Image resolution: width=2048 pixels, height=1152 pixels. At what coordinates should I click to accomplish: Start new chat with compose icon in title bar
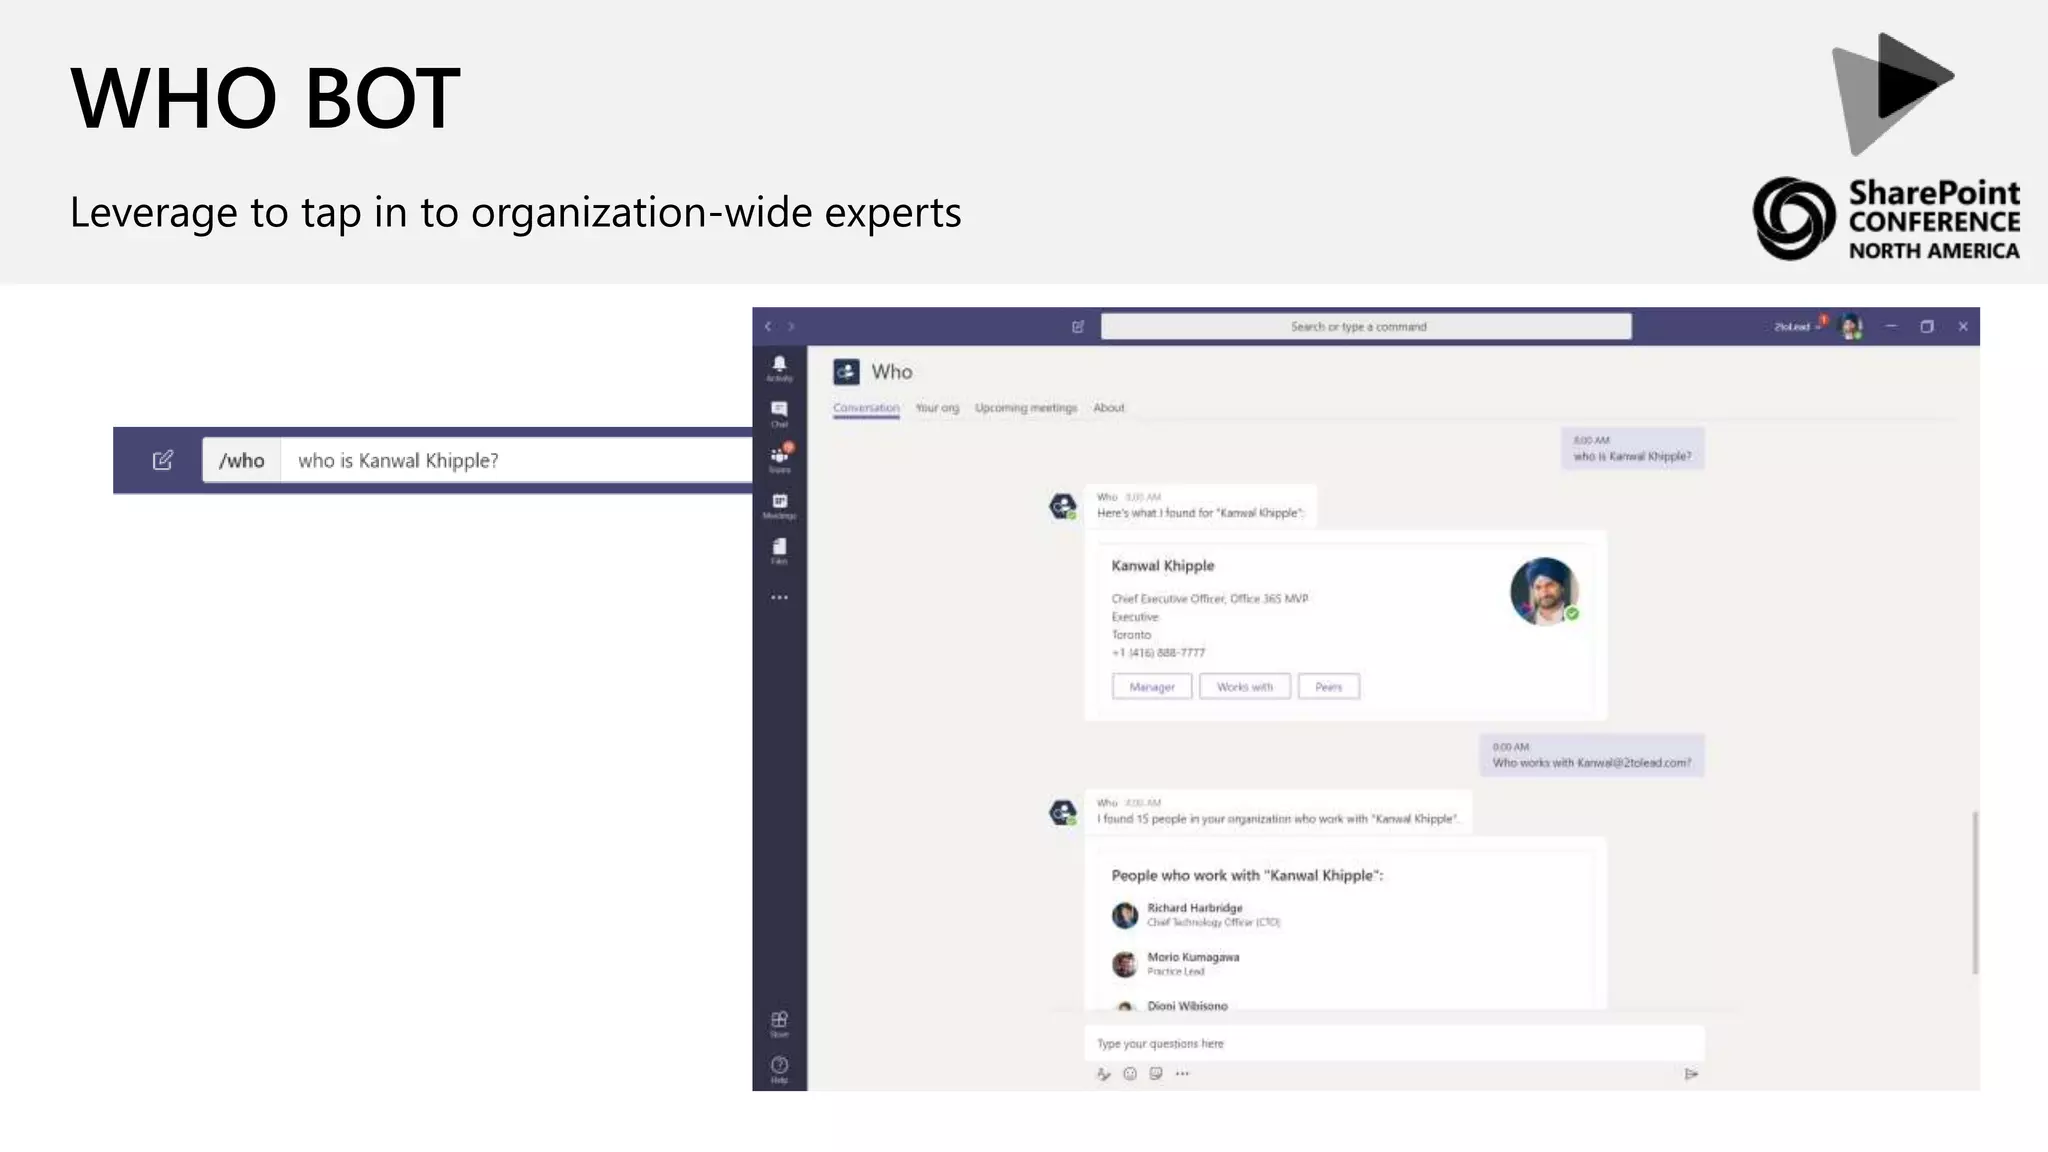(x=1078, y=326)
